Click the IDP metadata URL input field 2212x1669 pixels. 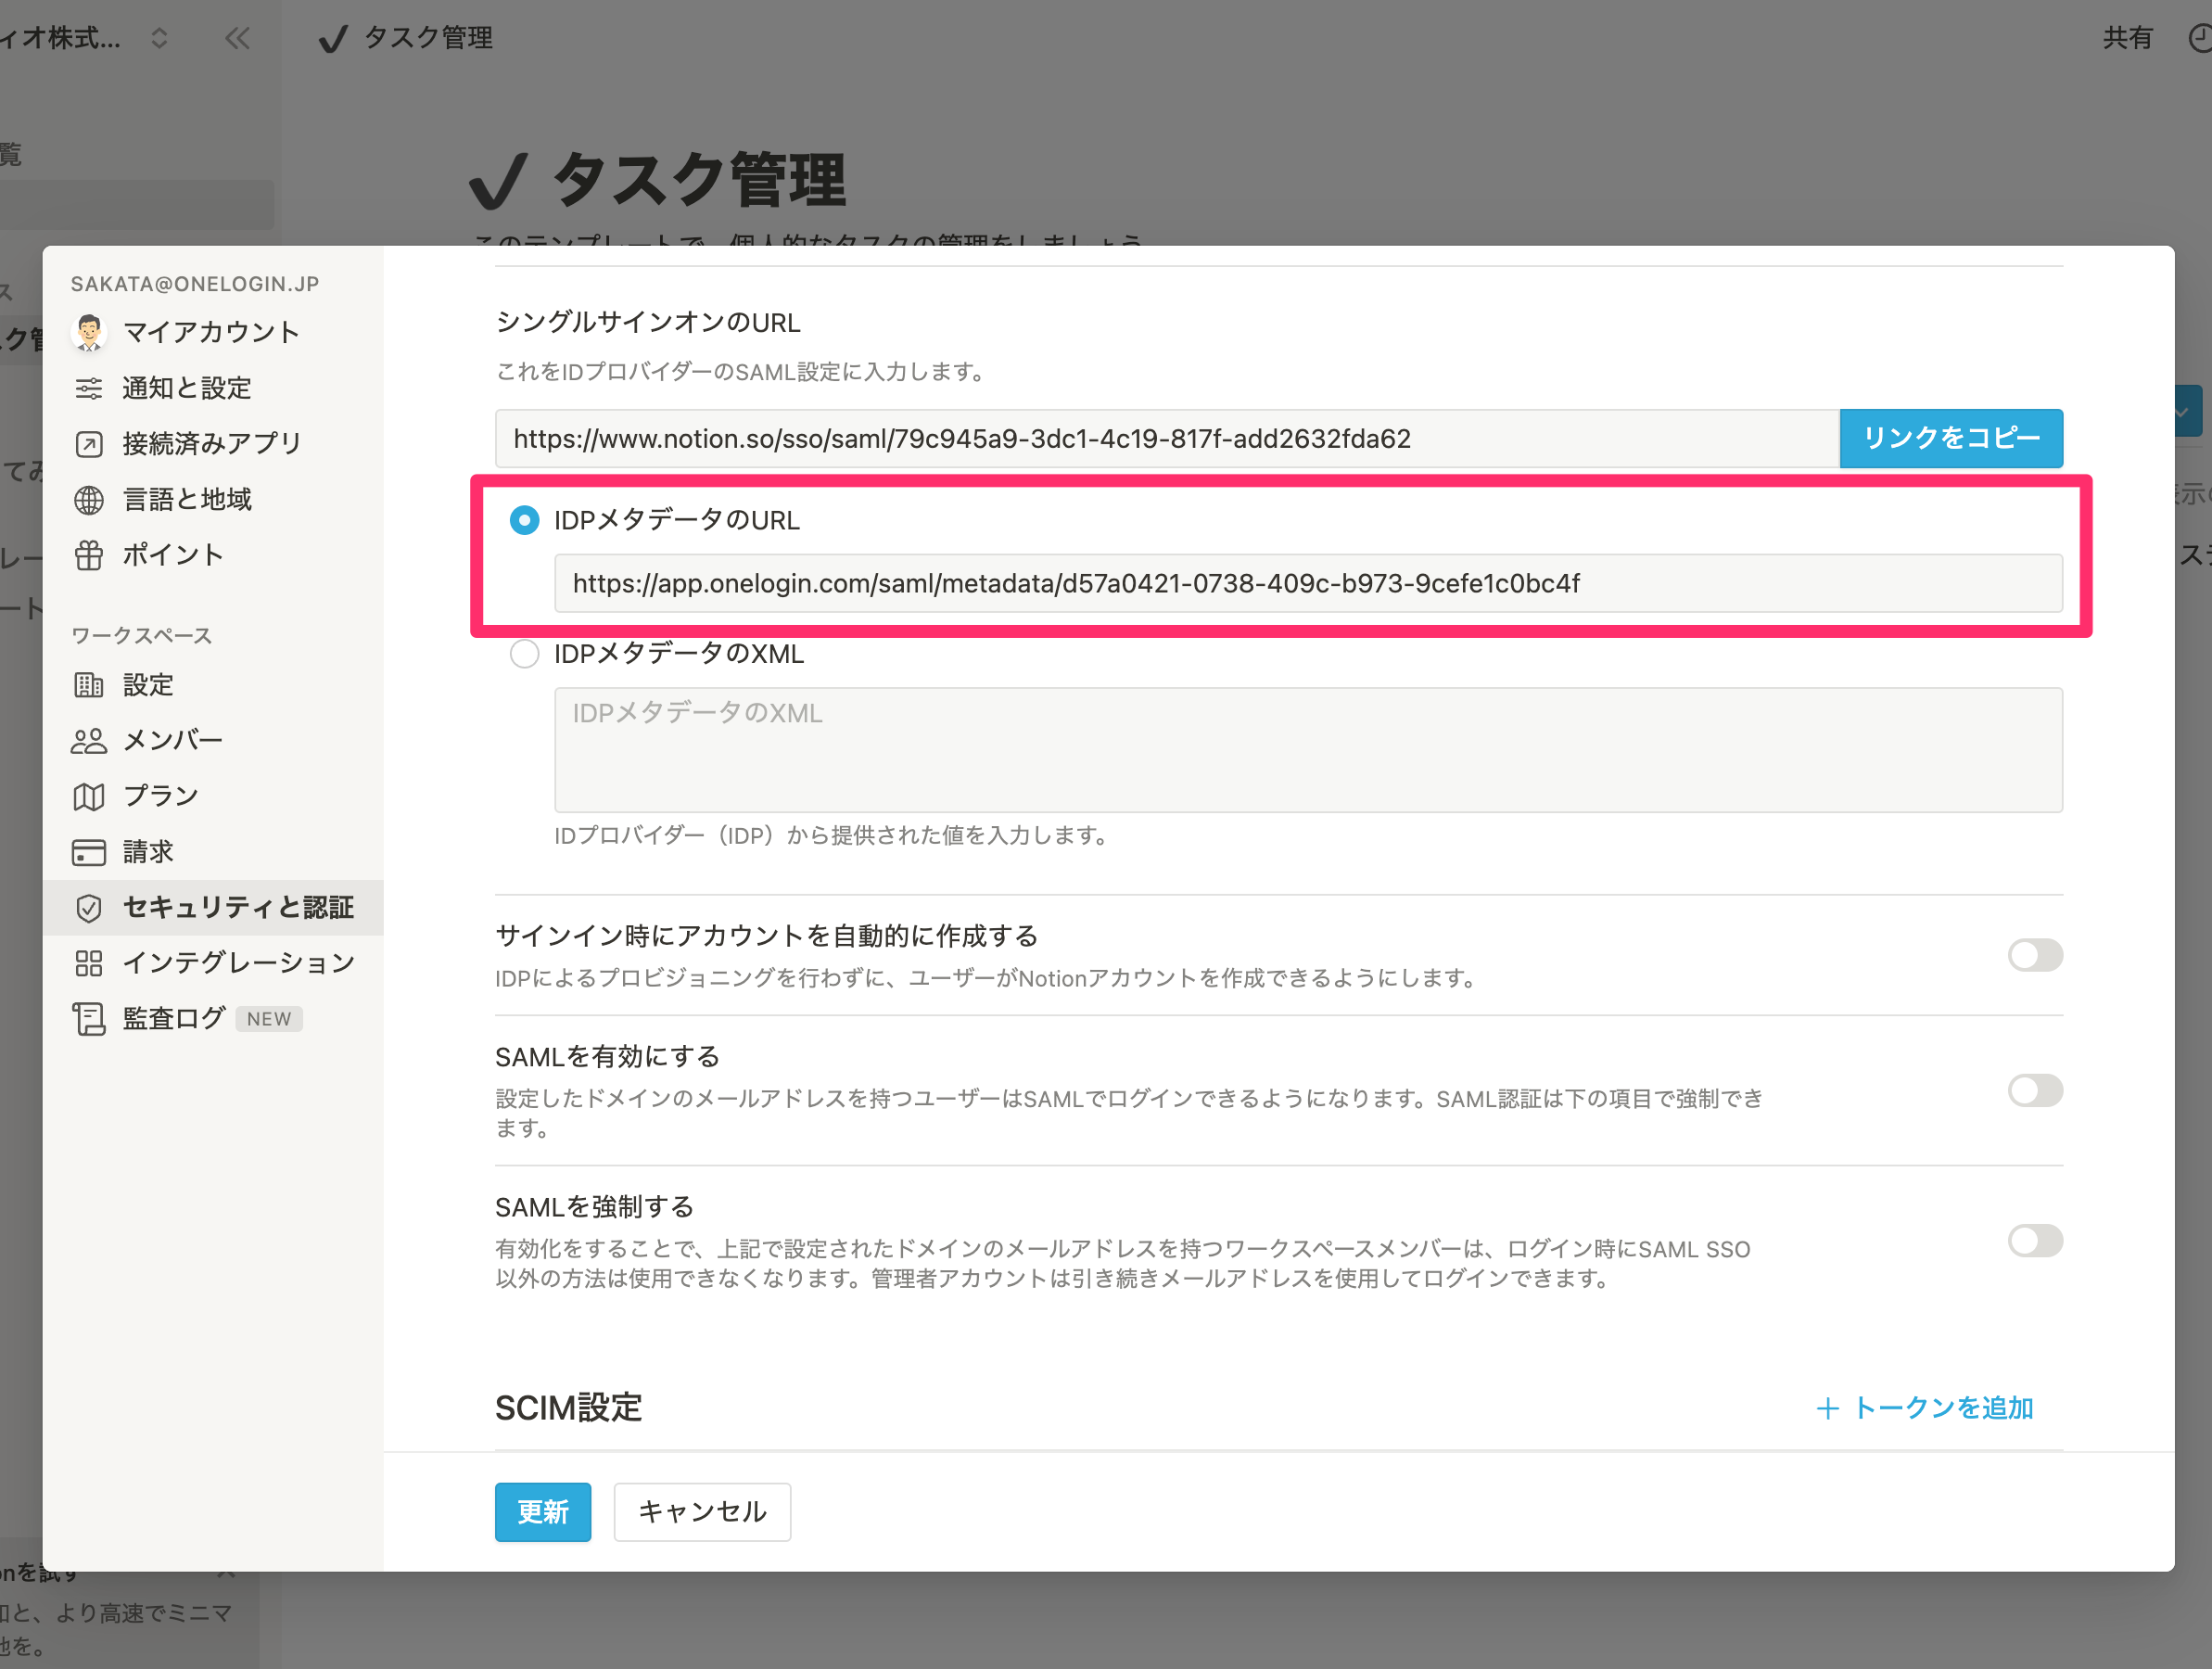click(x=1308, y=583)
